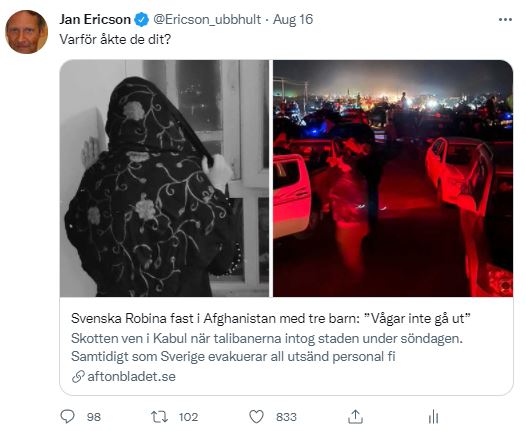Screen dimensions: 526x431
Task: Click the 98 replies count
Action: 94,417
